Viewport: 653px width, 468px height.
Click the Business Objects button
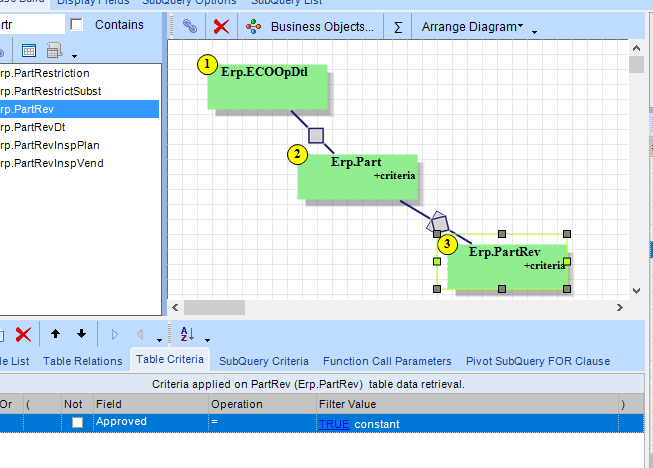click(x=311, y=27)
